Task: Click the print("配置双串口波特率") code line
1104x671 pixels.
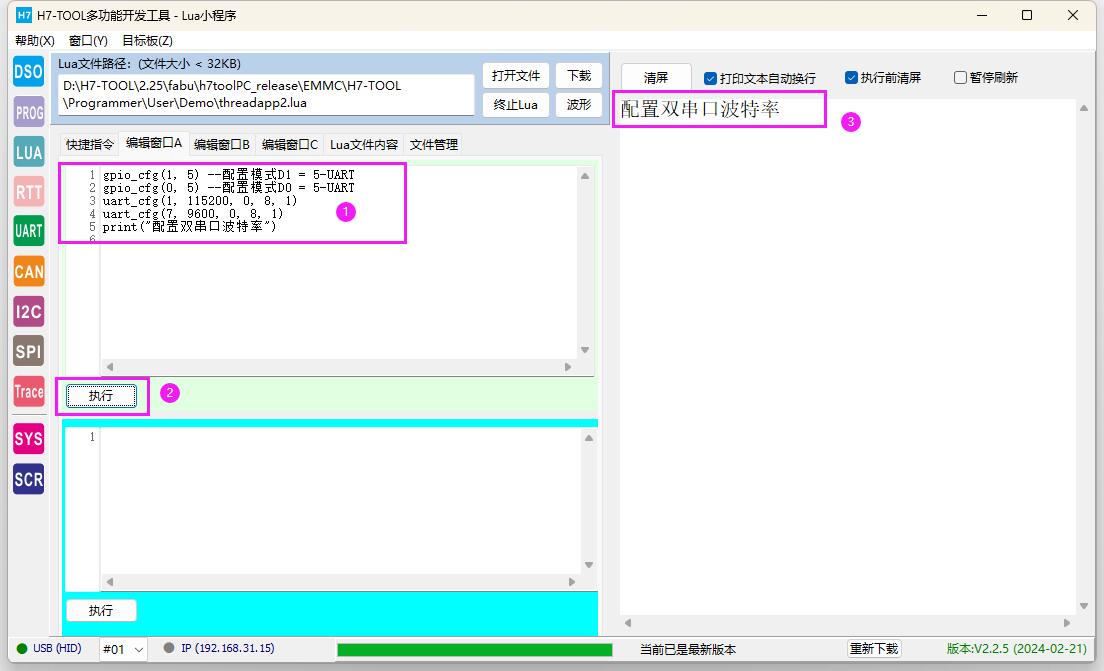Action: click(189, 227)
